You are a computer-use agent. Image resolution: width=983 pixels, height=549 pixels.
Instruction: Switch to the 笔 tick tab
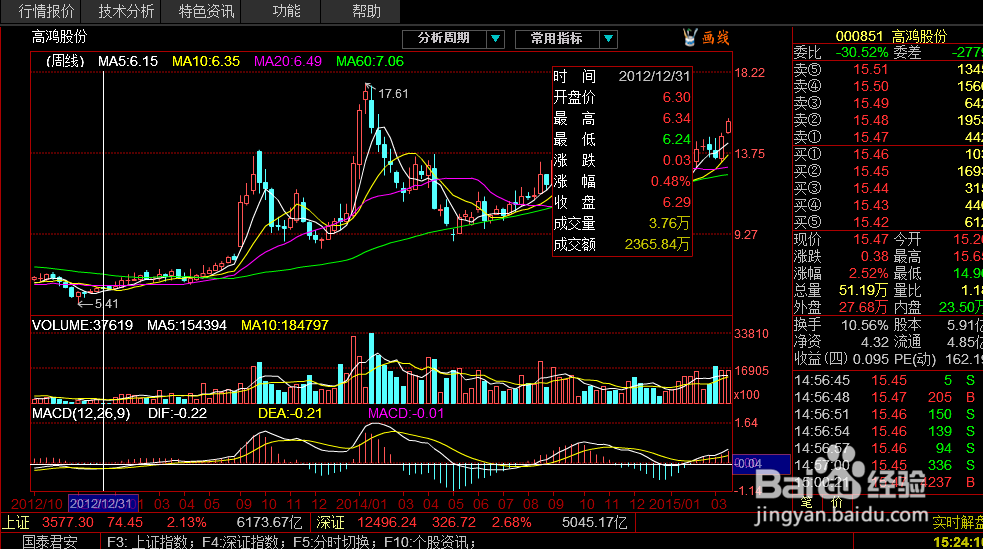pyautogui.click(x=807, y=503)
